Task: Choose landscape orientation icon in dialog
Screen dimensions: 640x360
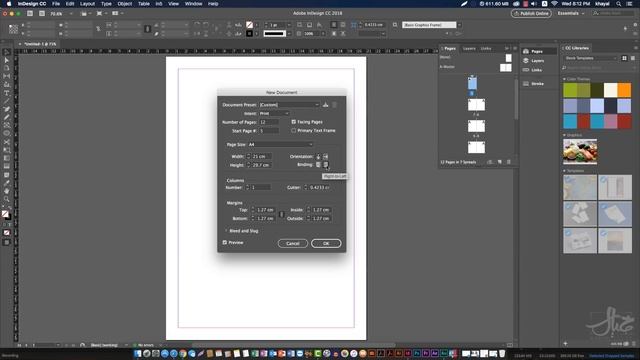Action: pyautogui.click(x=326, y=156)
